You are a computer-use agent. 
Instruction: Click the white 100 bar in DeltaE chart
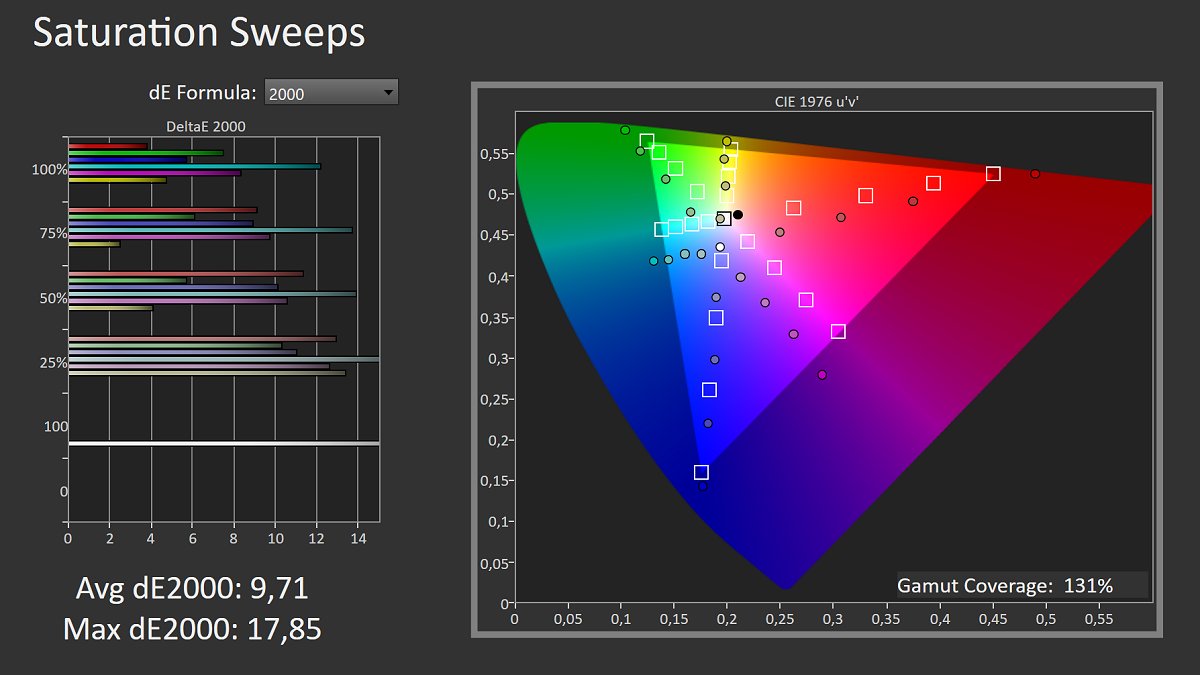tap(224, 443)
